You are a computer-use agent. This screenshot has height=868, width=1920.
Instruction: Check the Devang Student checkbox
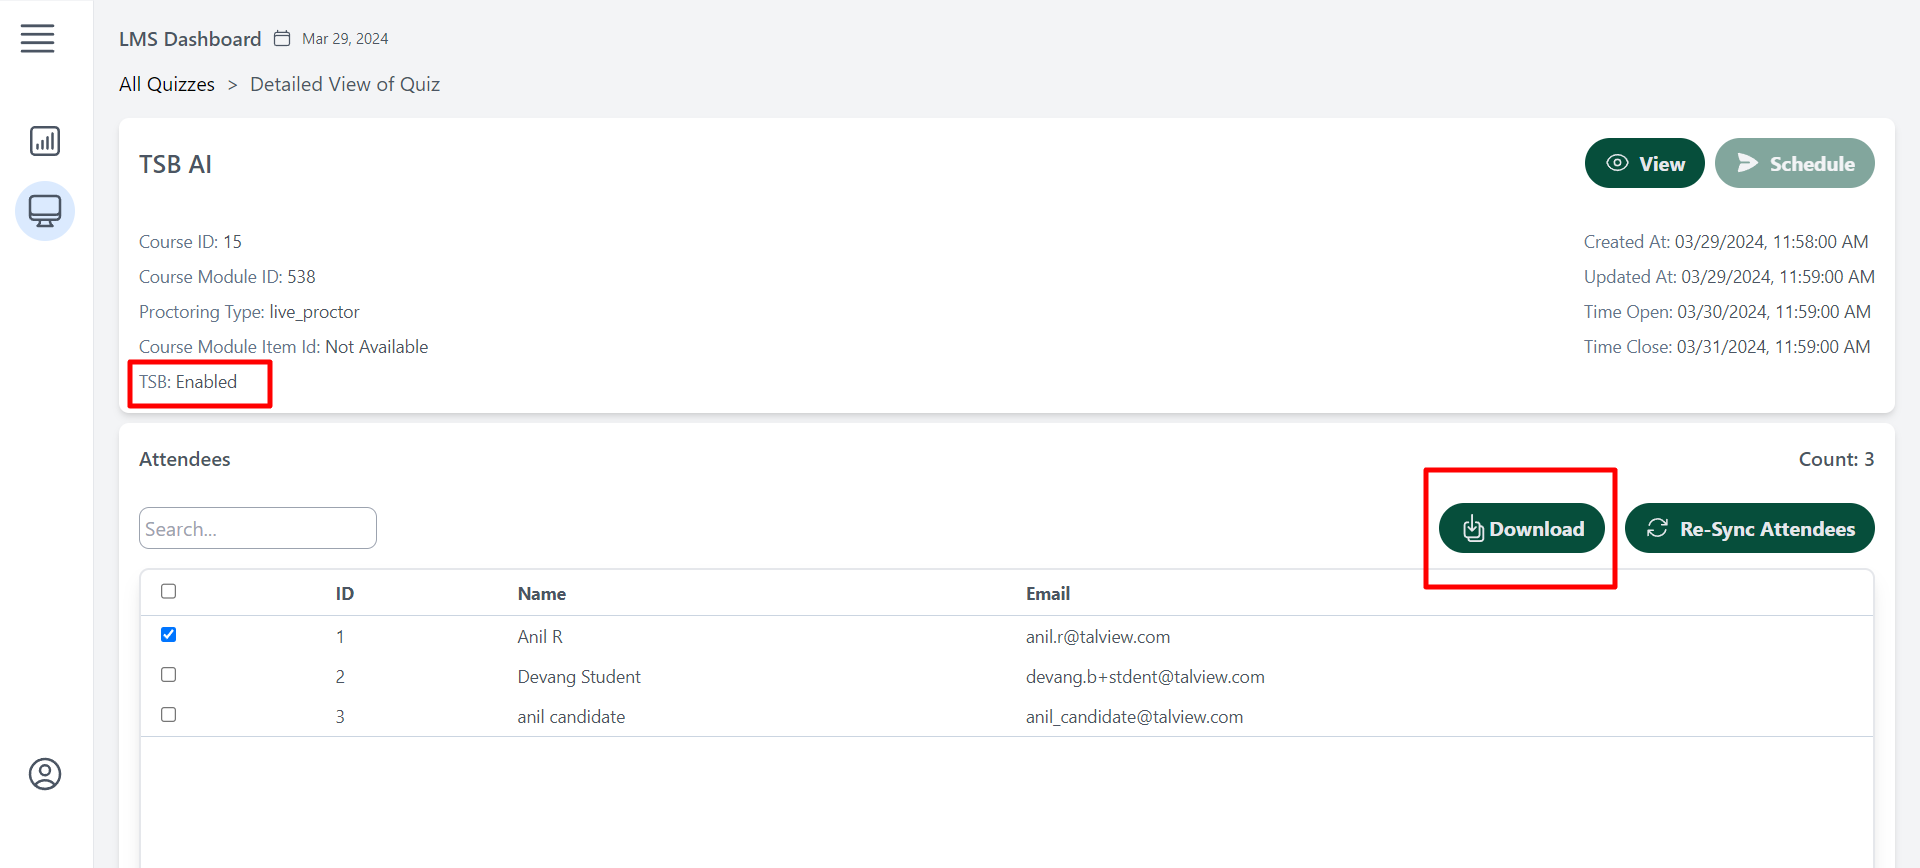(169, 675)
